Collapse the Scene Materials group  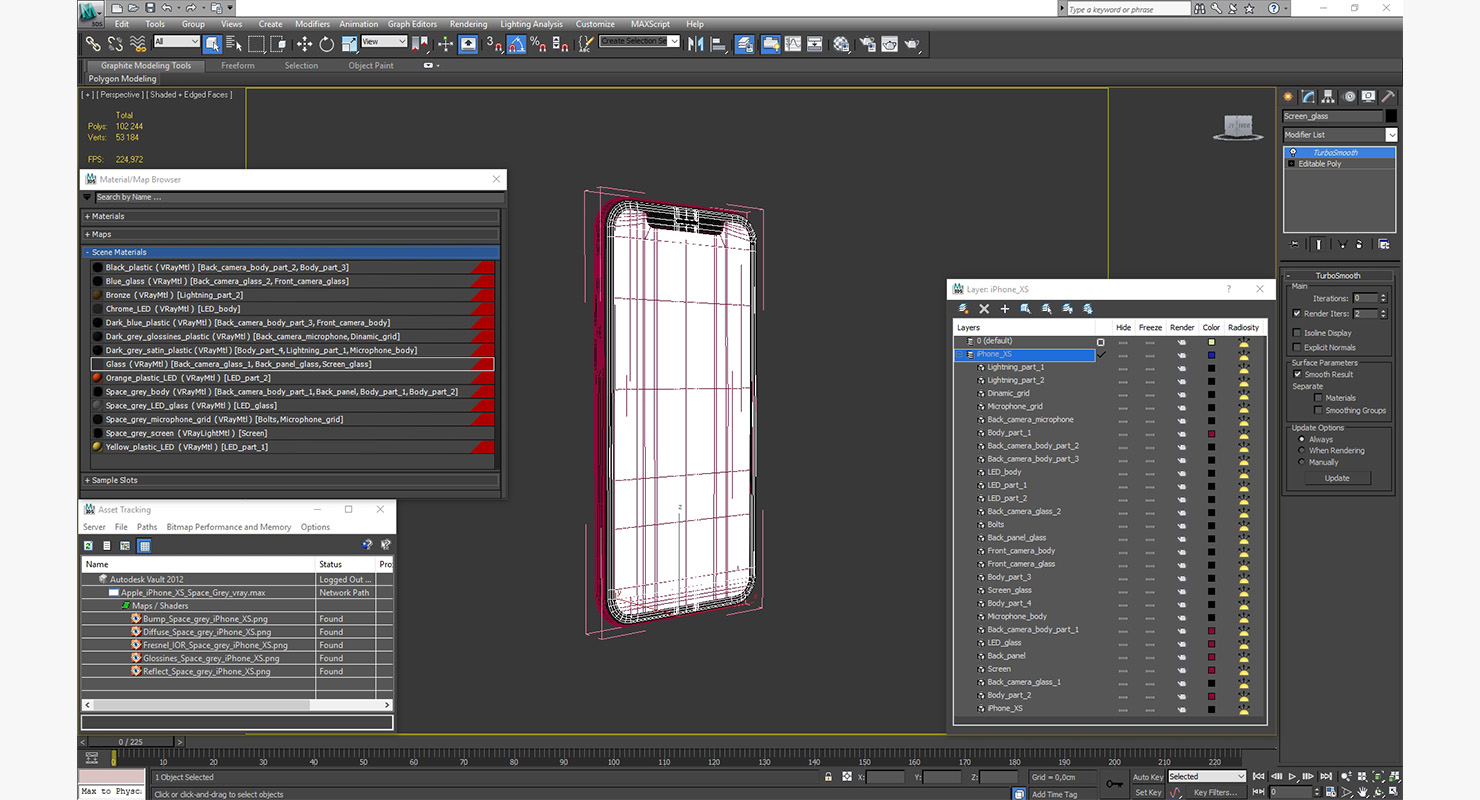[291, 252]
